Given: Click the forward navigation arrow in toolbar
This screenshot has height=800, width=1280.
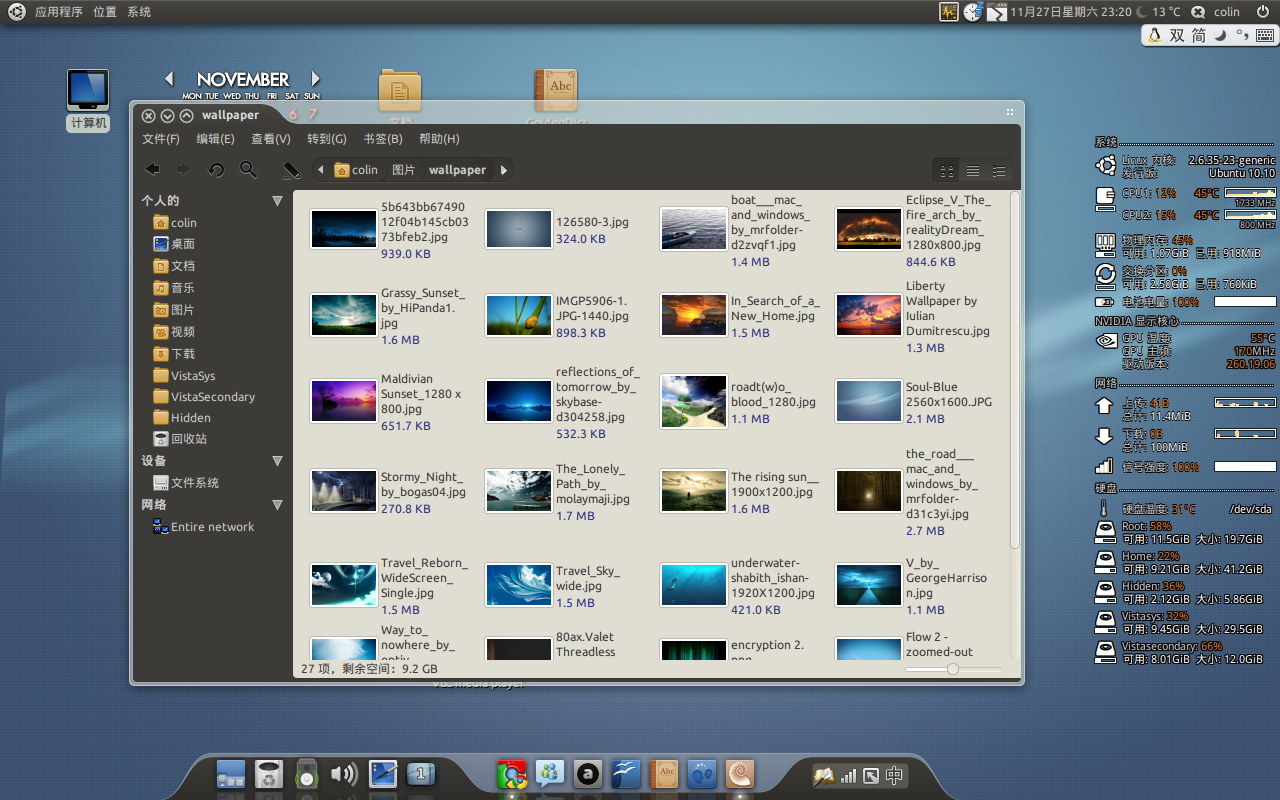Looking at the screenshot, I should tap(183, 170).
